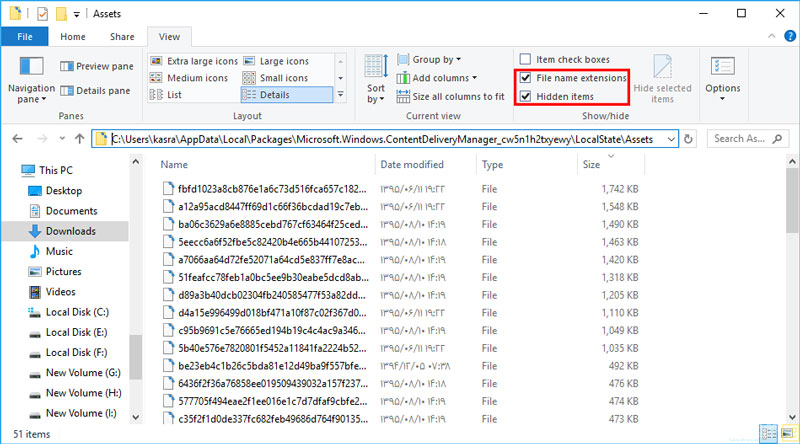Expand the Add columns dropdown

(444, 78)
